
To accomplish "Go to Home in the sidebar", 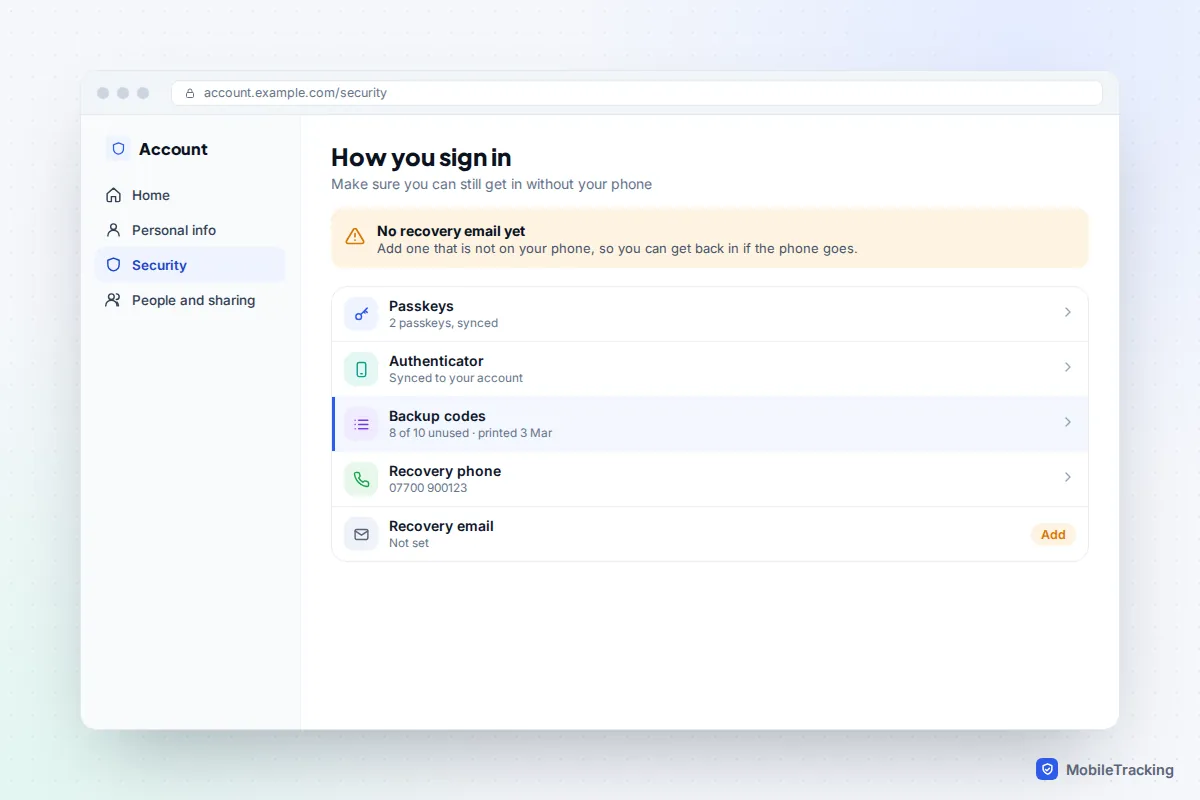I will 190,195.
